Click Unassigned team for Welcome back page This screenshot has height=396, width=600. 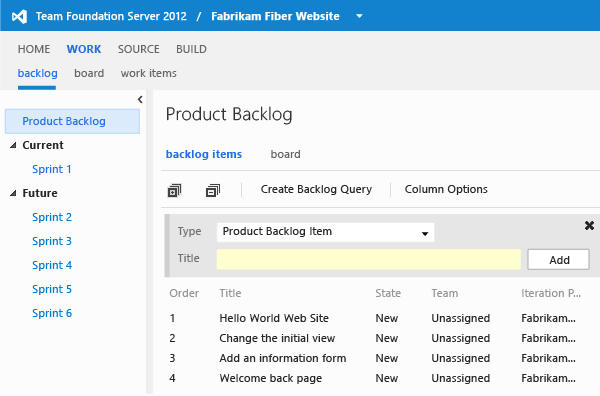461,378
